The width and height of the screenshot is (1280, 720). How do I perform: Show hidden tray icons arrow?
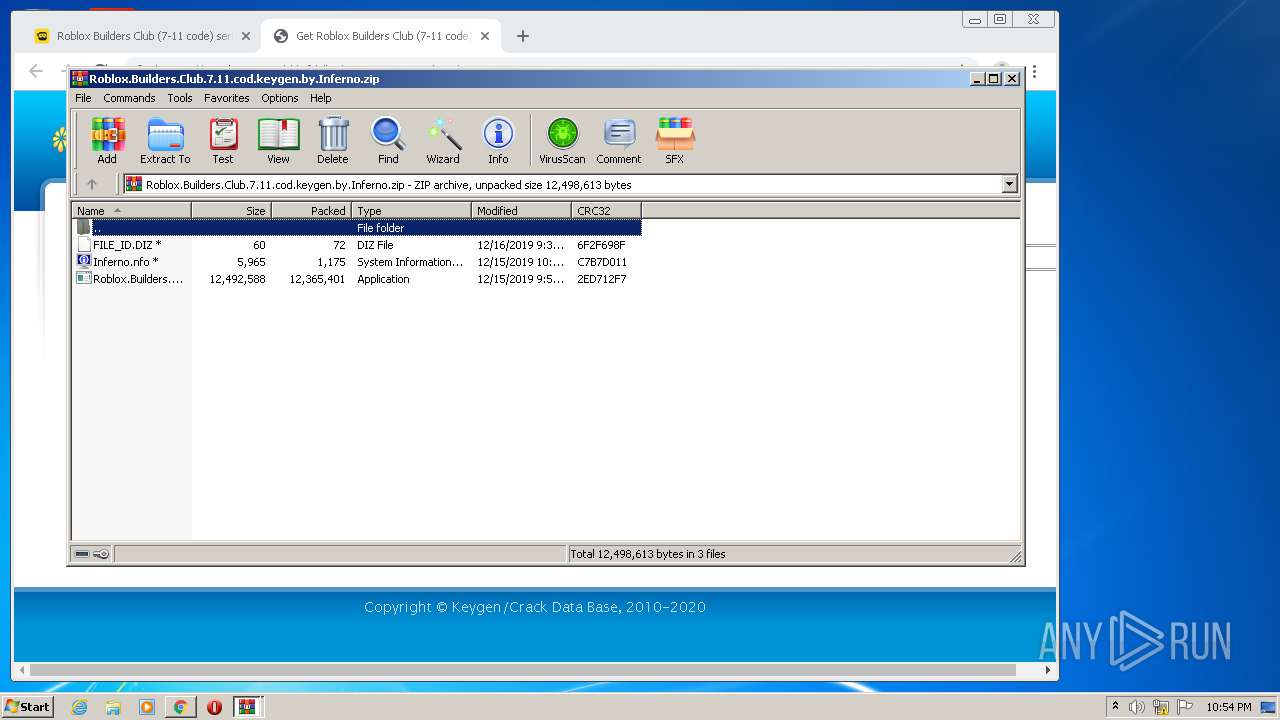click(1116, 707)
